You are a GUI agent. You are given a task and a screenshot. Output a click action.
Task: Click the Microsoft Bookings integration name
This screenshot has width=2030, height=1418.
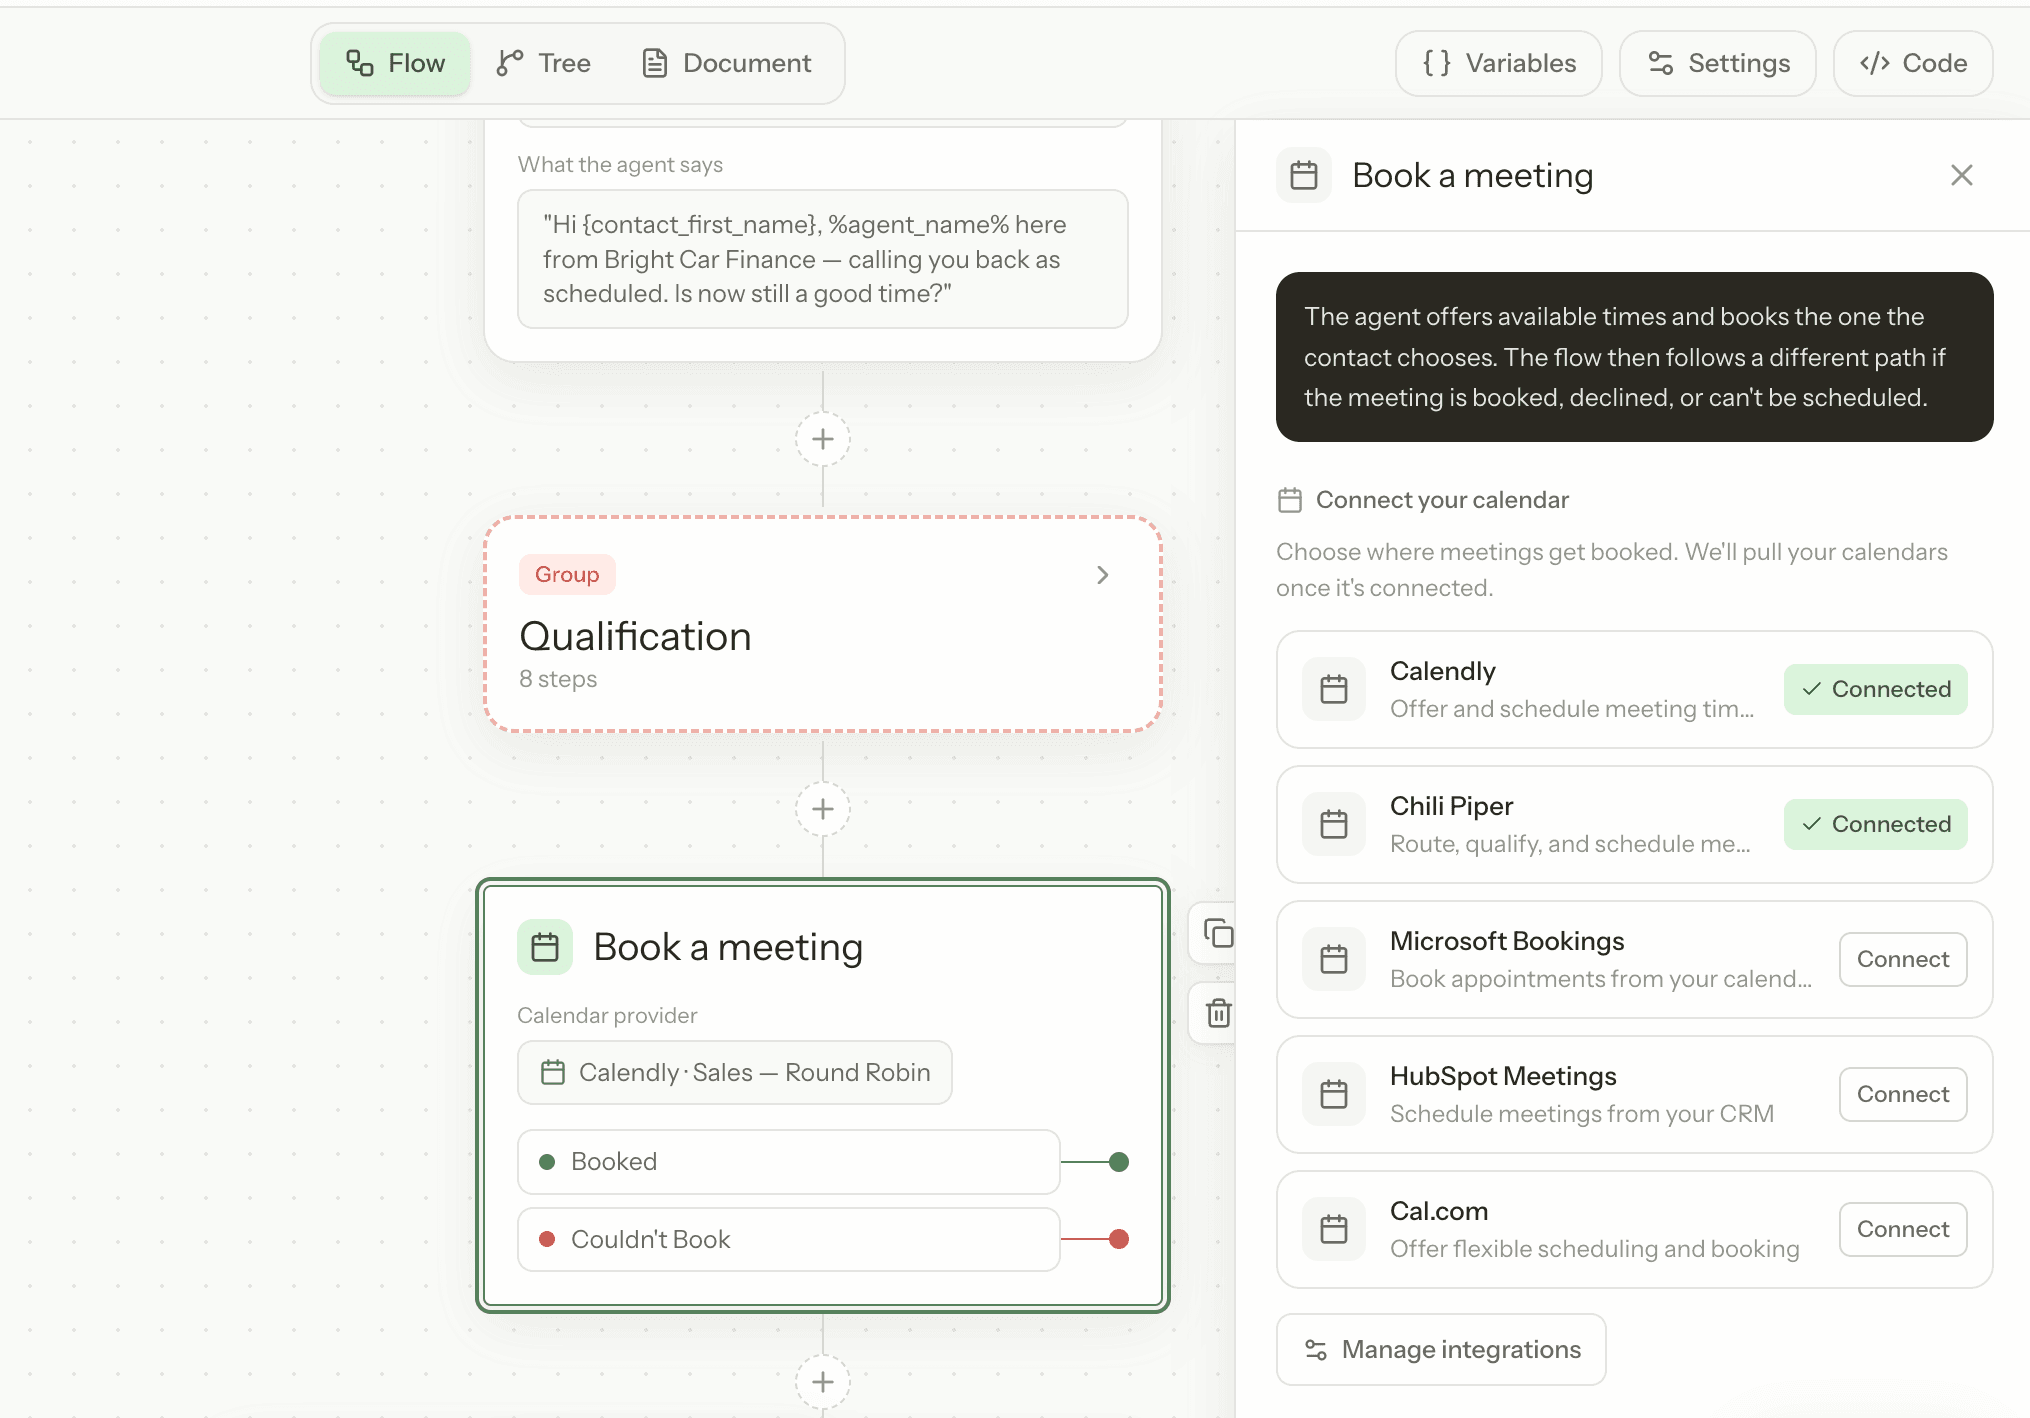pyautogui.click(x=1507, y=941)
